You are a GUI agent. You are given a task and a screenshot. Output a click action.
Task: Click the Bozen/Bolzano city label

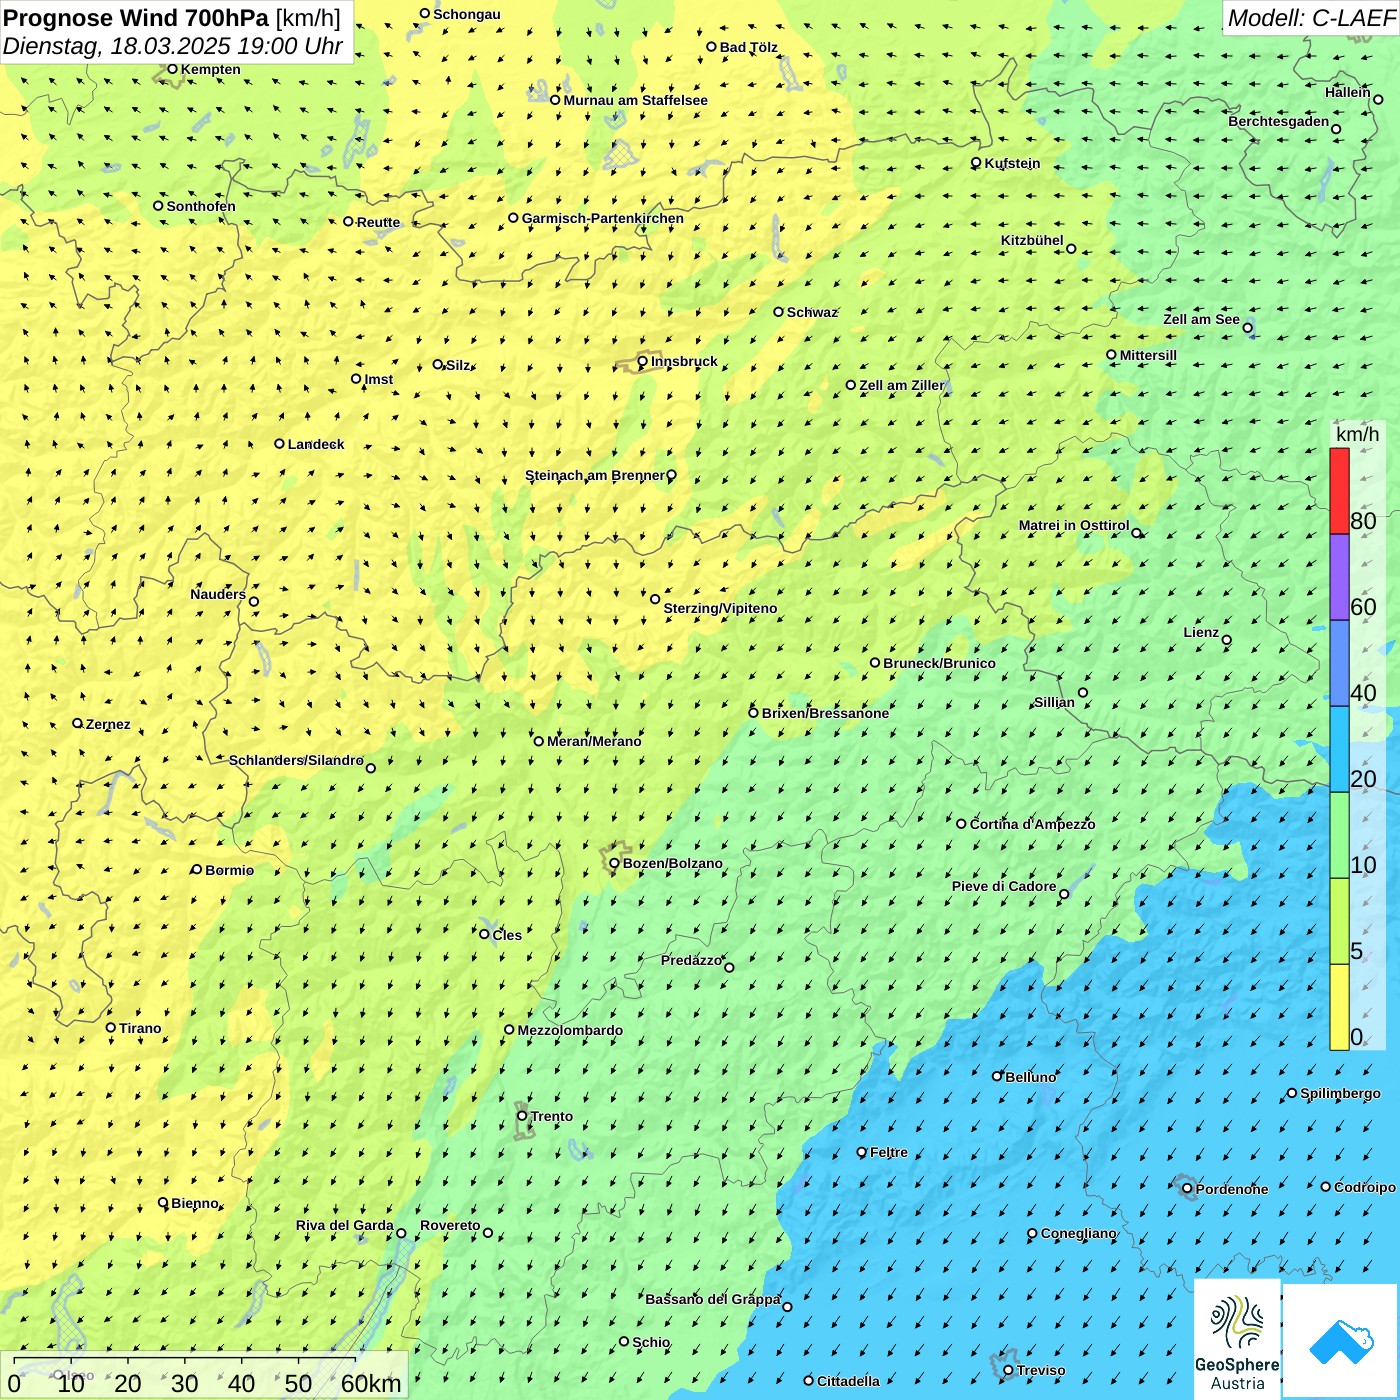(672, 863)
